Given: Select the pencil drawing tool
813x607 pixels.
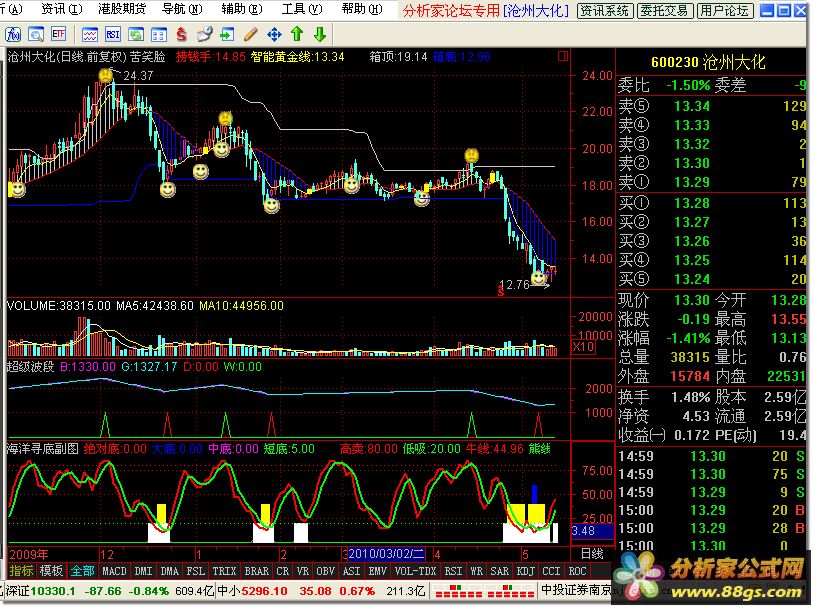Looking at the screenshot, I should [250, 35].
